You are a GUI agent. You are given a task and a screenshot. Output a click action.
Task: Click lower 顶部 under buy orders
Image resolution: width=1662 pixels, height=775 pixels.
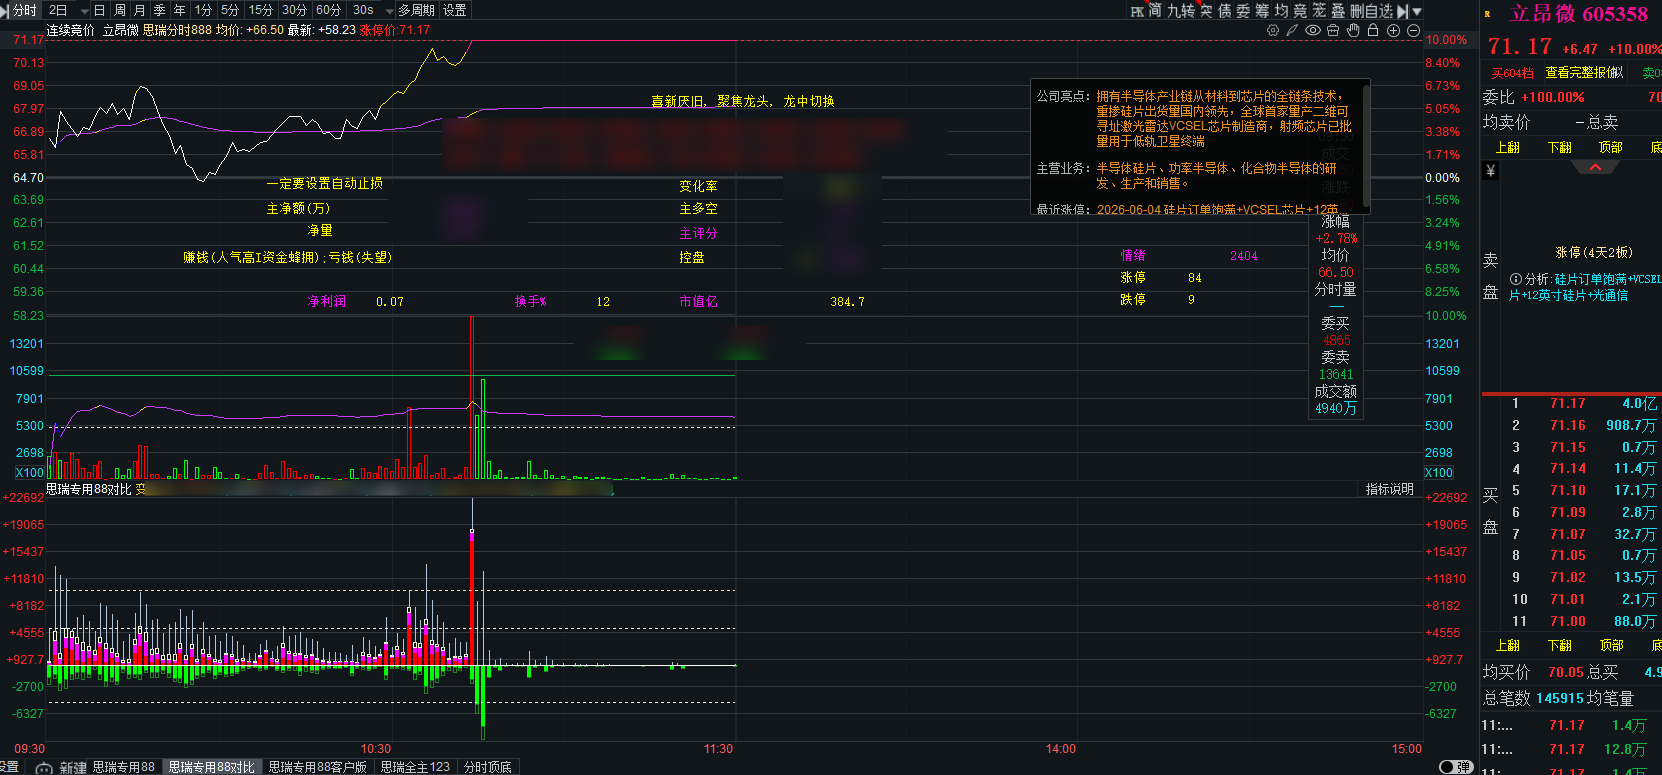coord(1611,645)
